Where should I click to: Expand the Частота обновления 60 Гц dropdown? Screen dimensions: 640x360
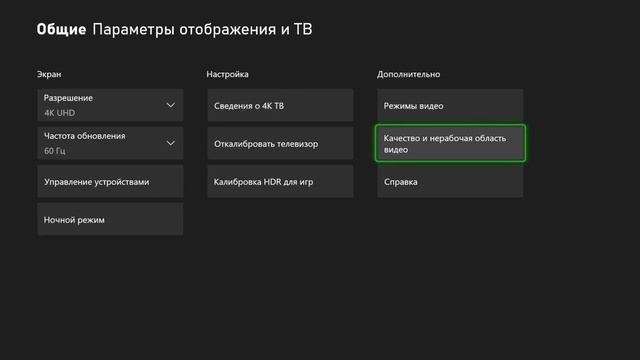(x=110, y=143)
